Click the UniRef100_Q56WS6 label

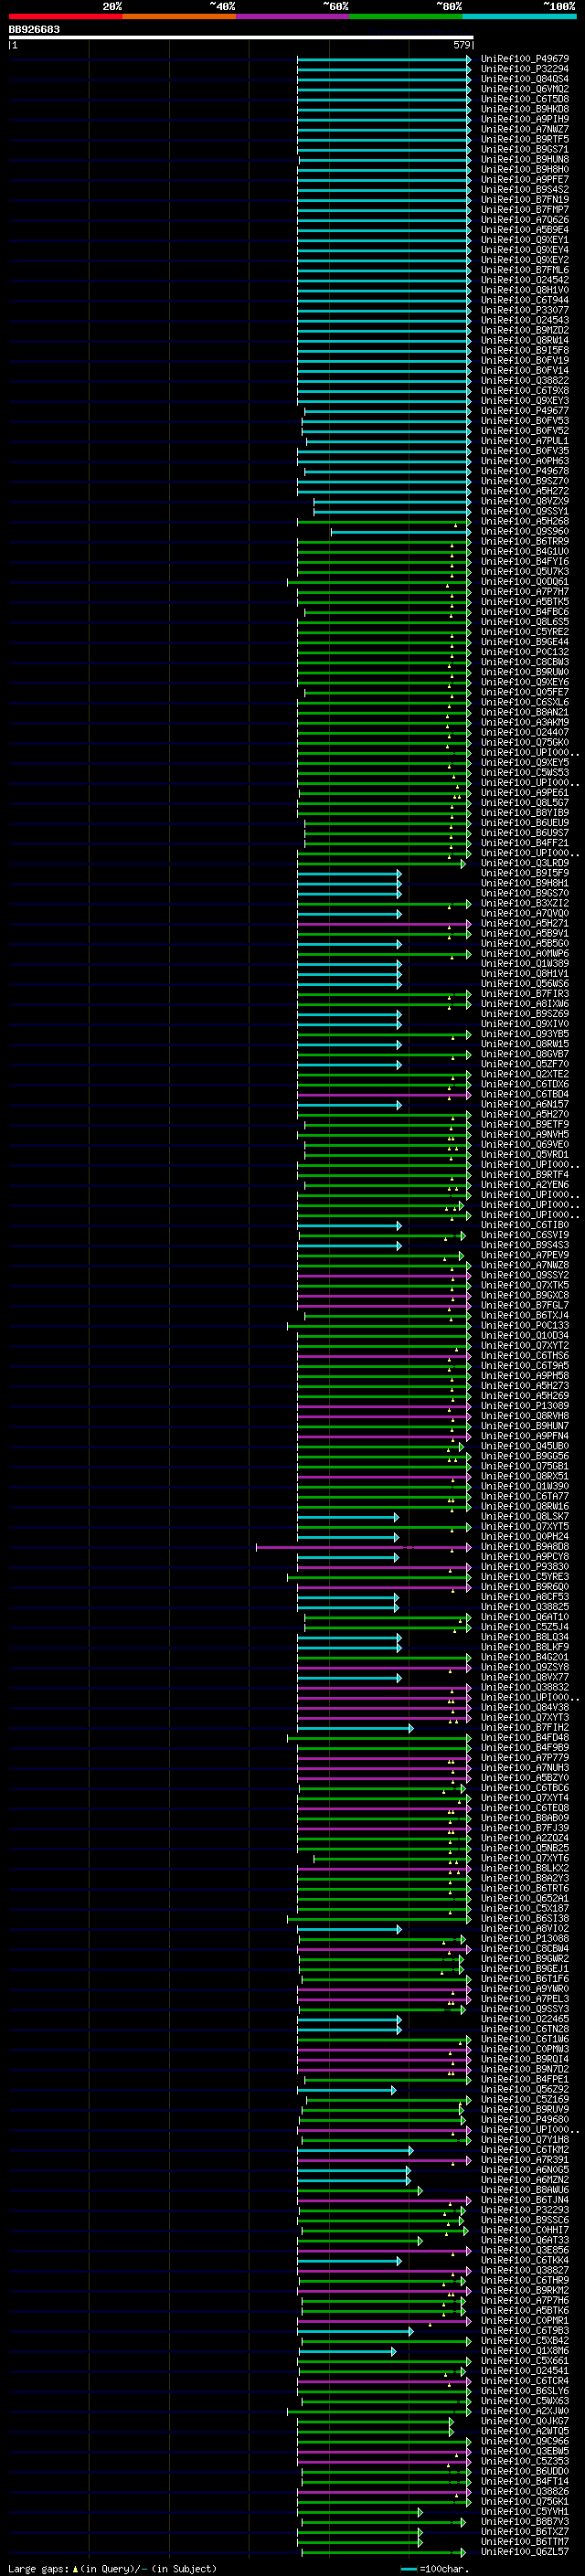(525, 985)
